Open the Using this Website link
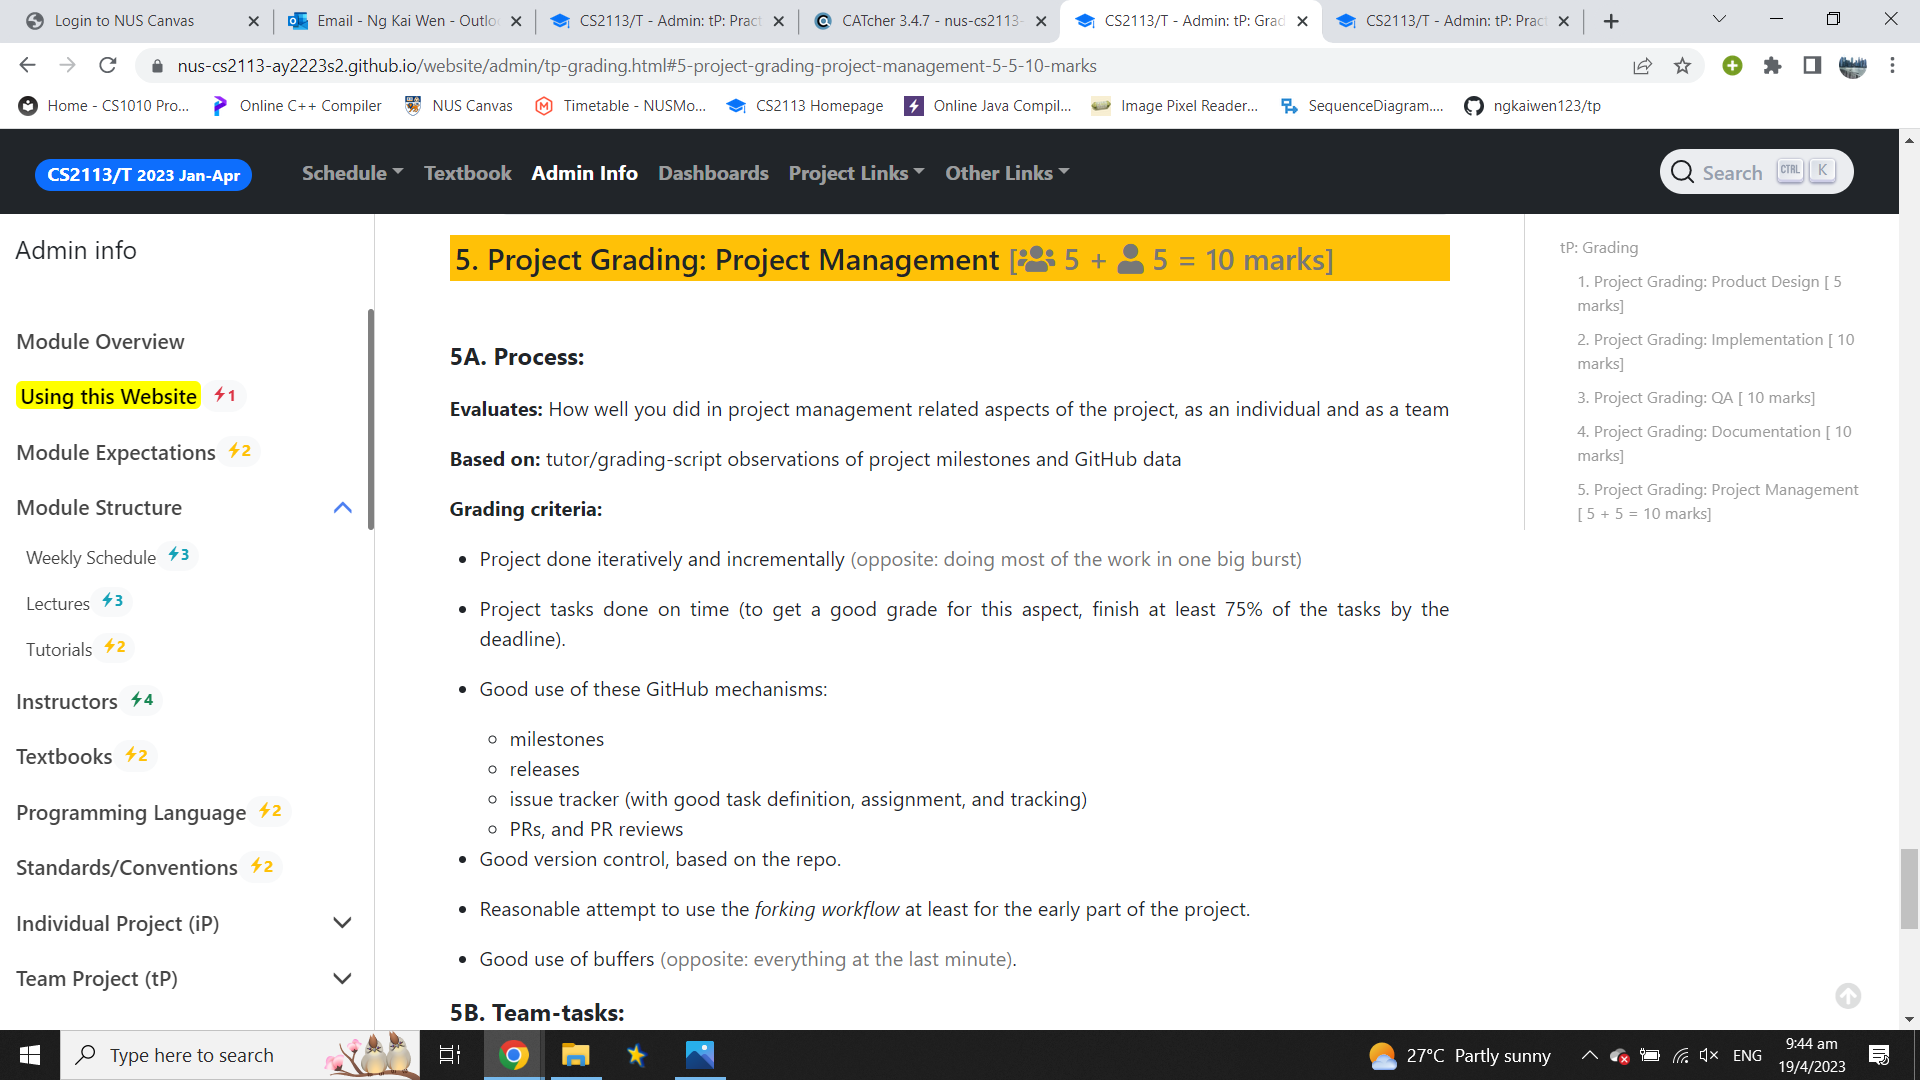Image resolution: width=1920 pixels, height=1080 pixels. click(108, 396)
